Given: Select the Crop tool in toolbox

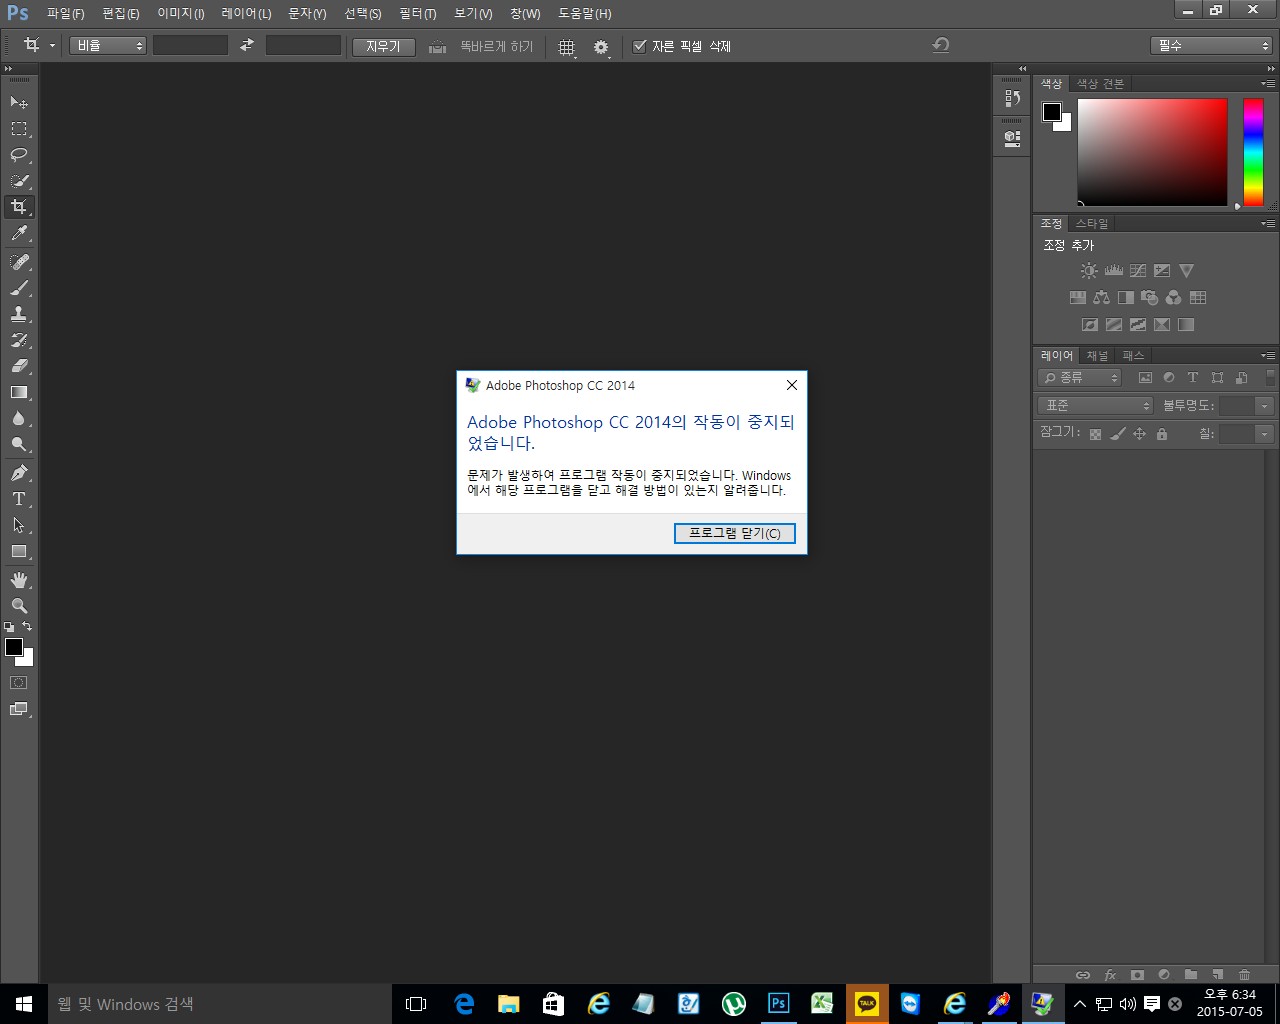Looking at the screenshot, I should click(19, 207).
